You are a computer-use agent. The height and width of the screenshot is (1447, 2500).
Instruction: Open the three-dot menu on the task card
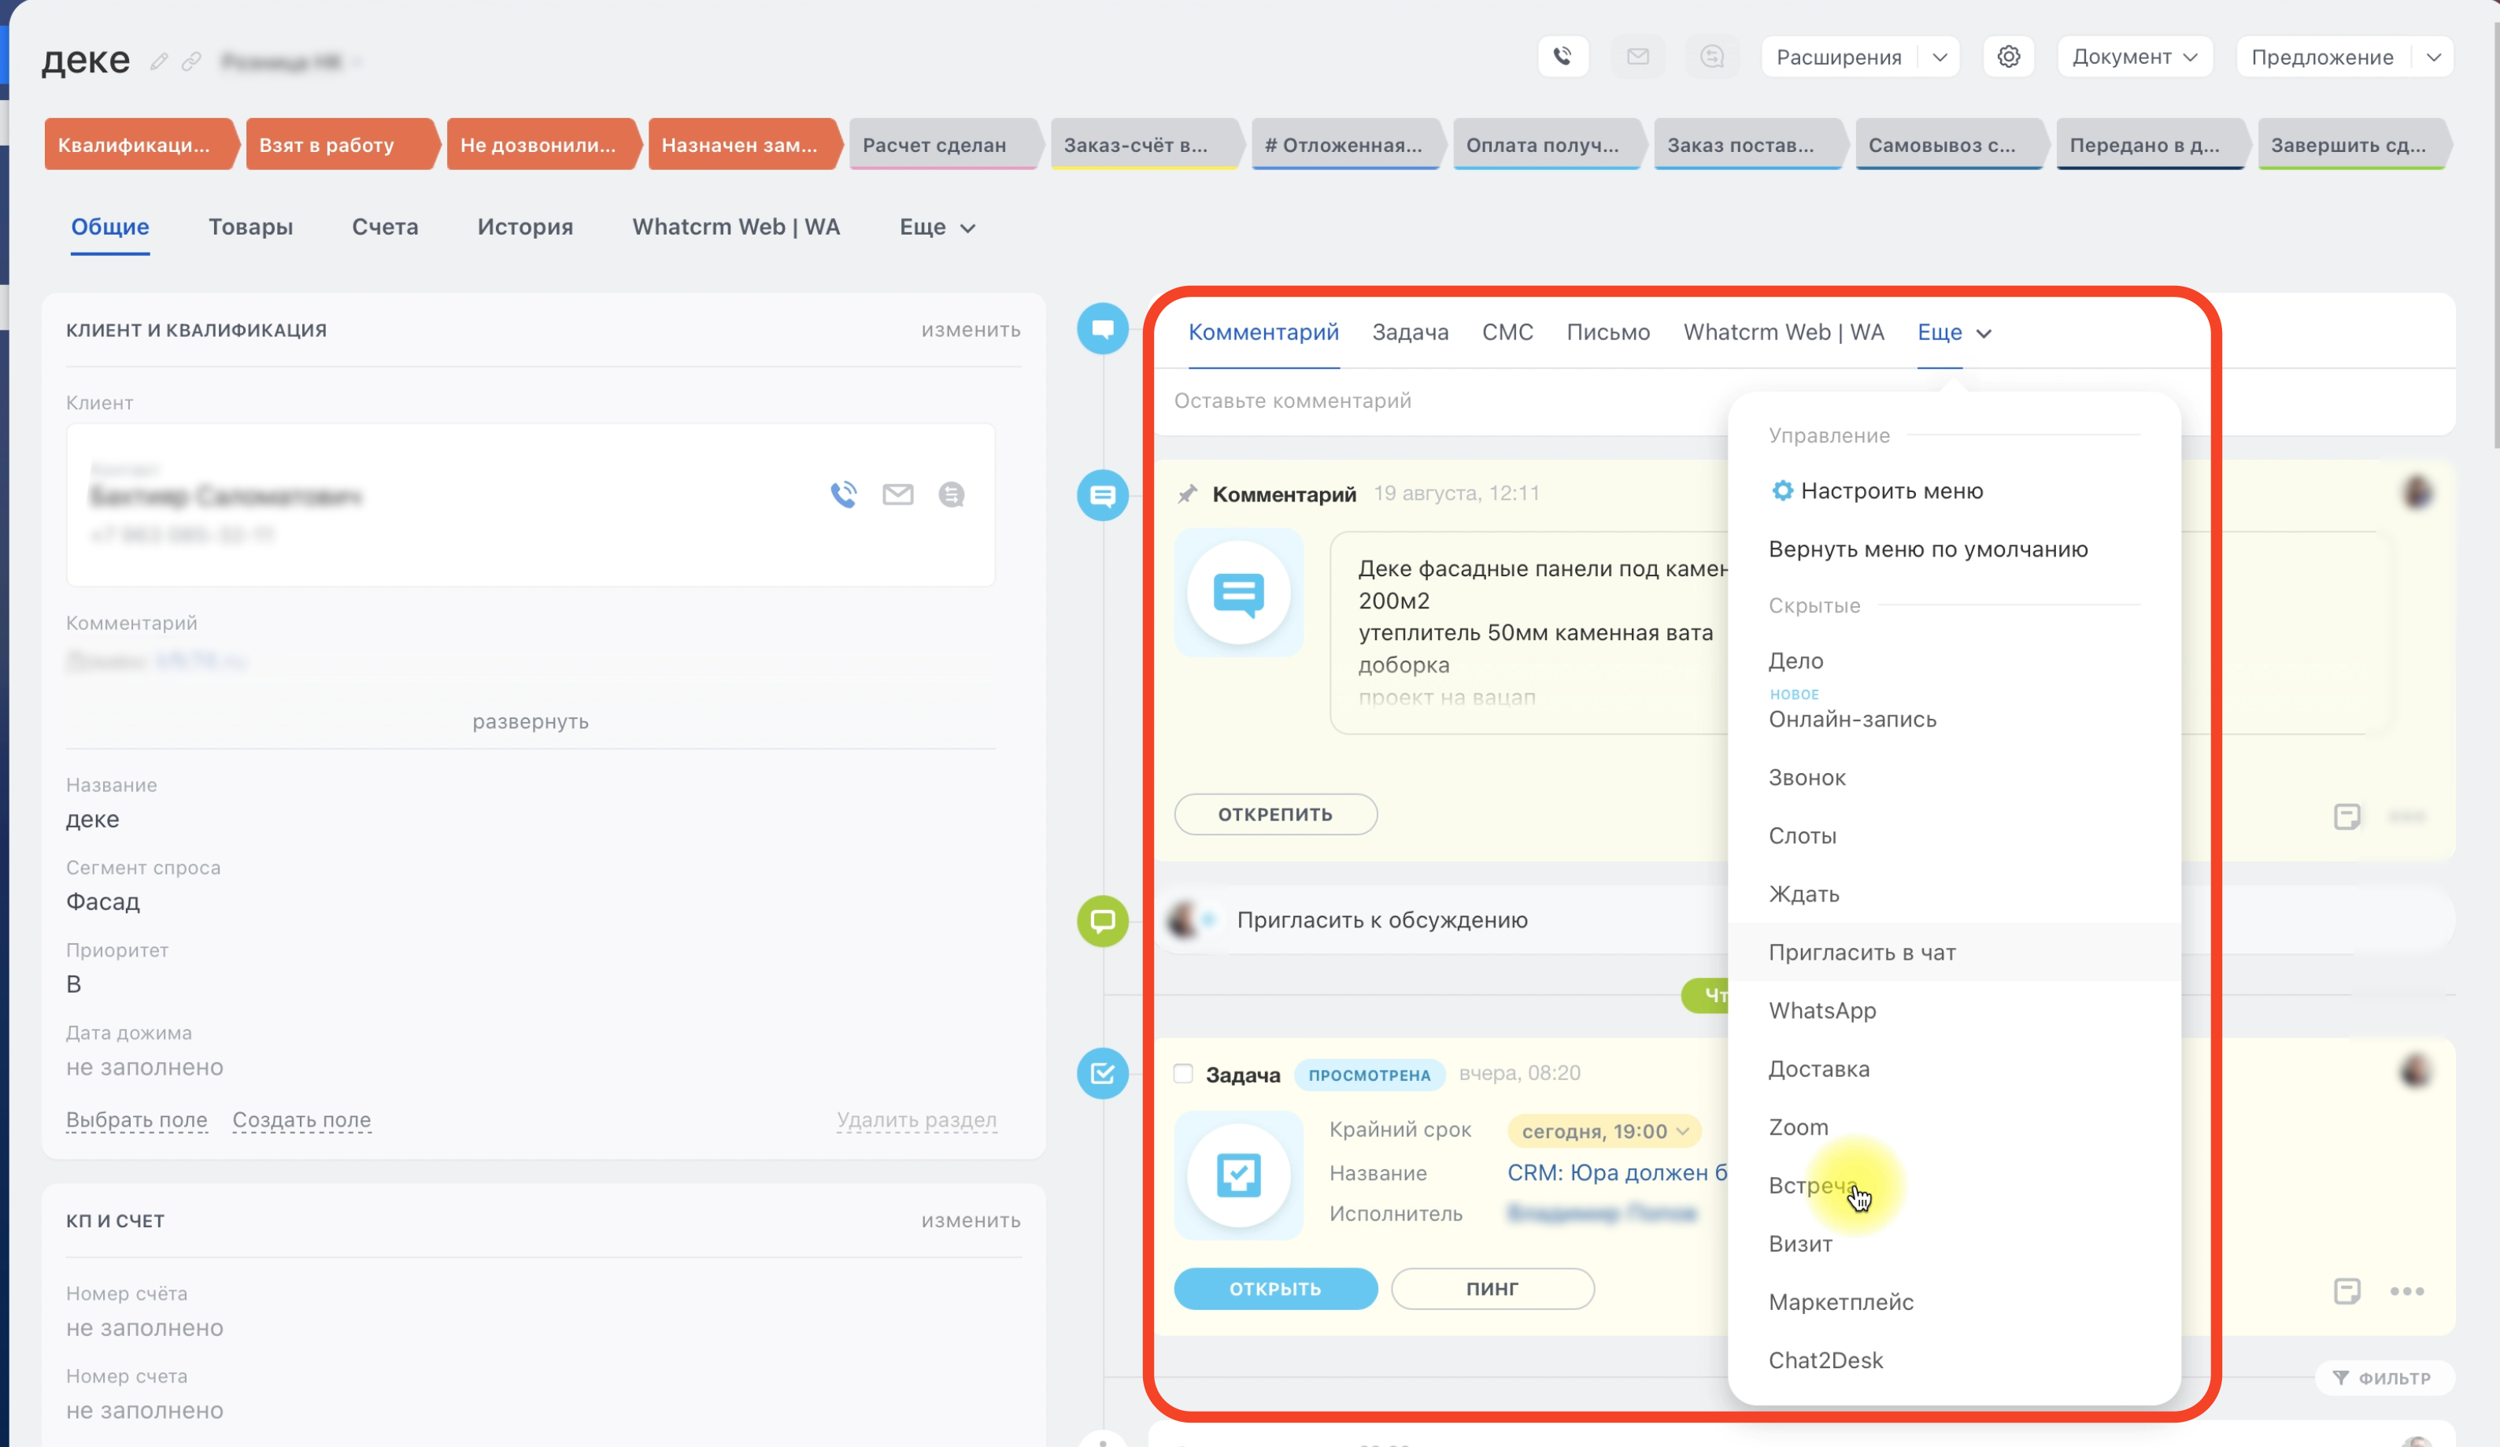coord(2406,1291)
